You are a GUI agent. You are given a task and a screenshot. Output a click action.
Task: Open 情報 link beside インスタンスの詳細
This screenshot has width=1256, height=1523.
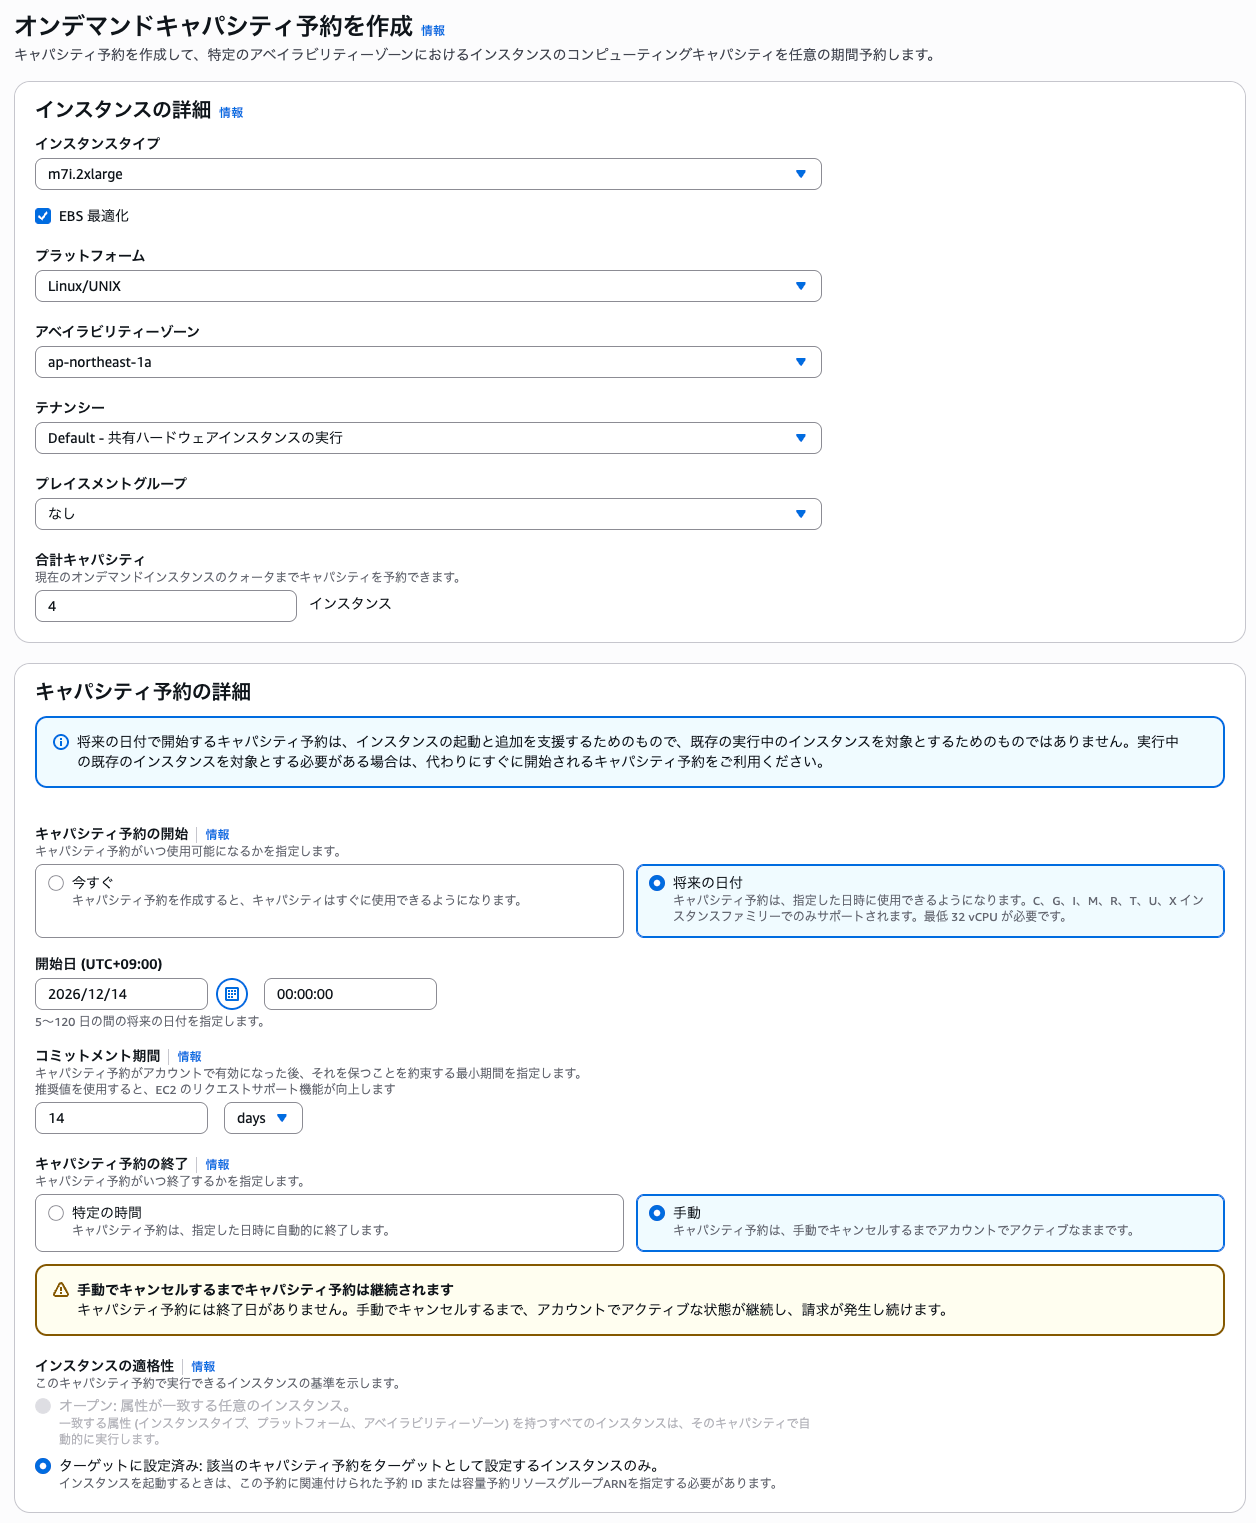231,113
